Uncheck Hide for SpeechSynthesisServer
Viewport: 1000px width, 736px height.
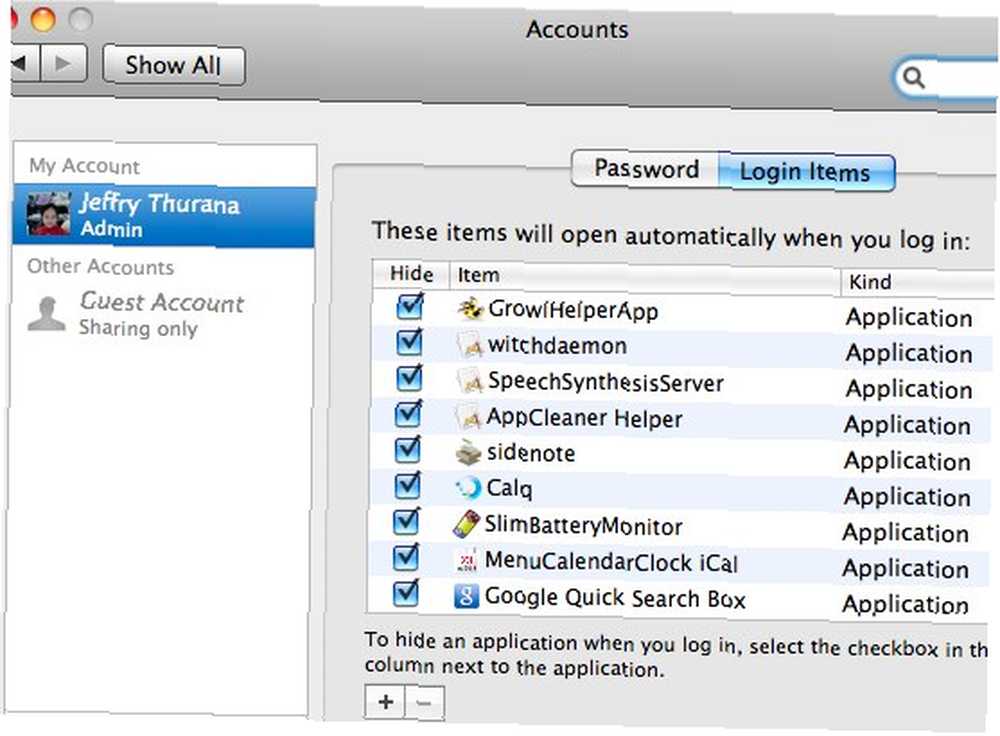[409, 378]
